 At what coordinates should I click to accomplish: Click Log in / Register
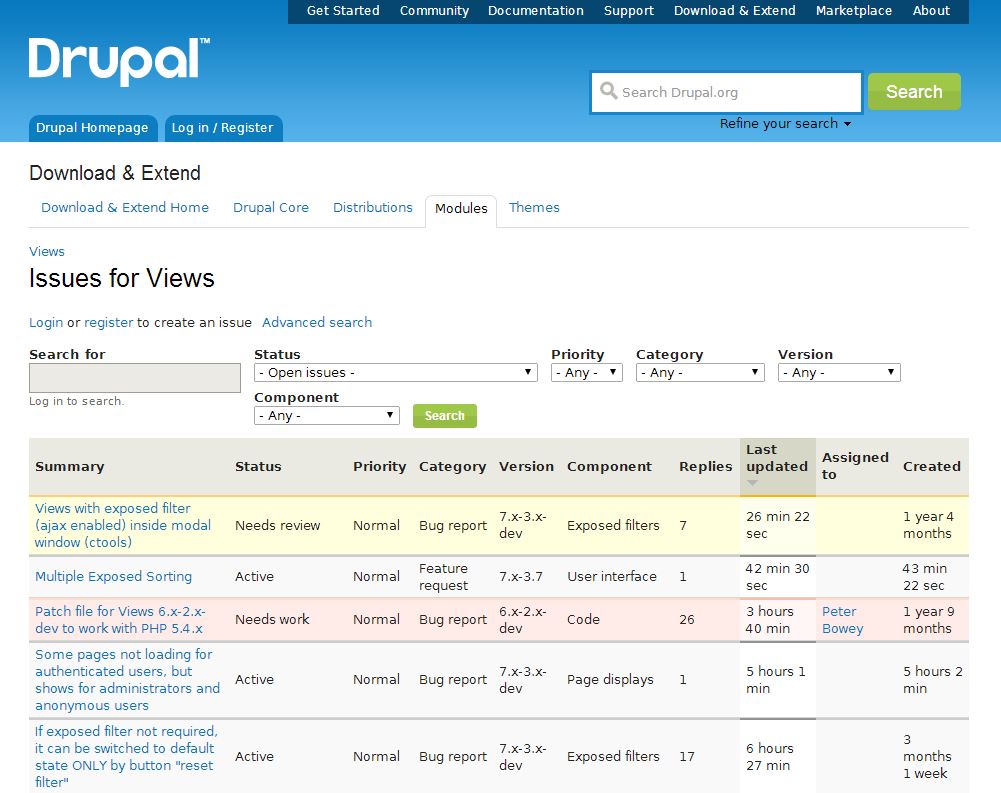point(223,128)
